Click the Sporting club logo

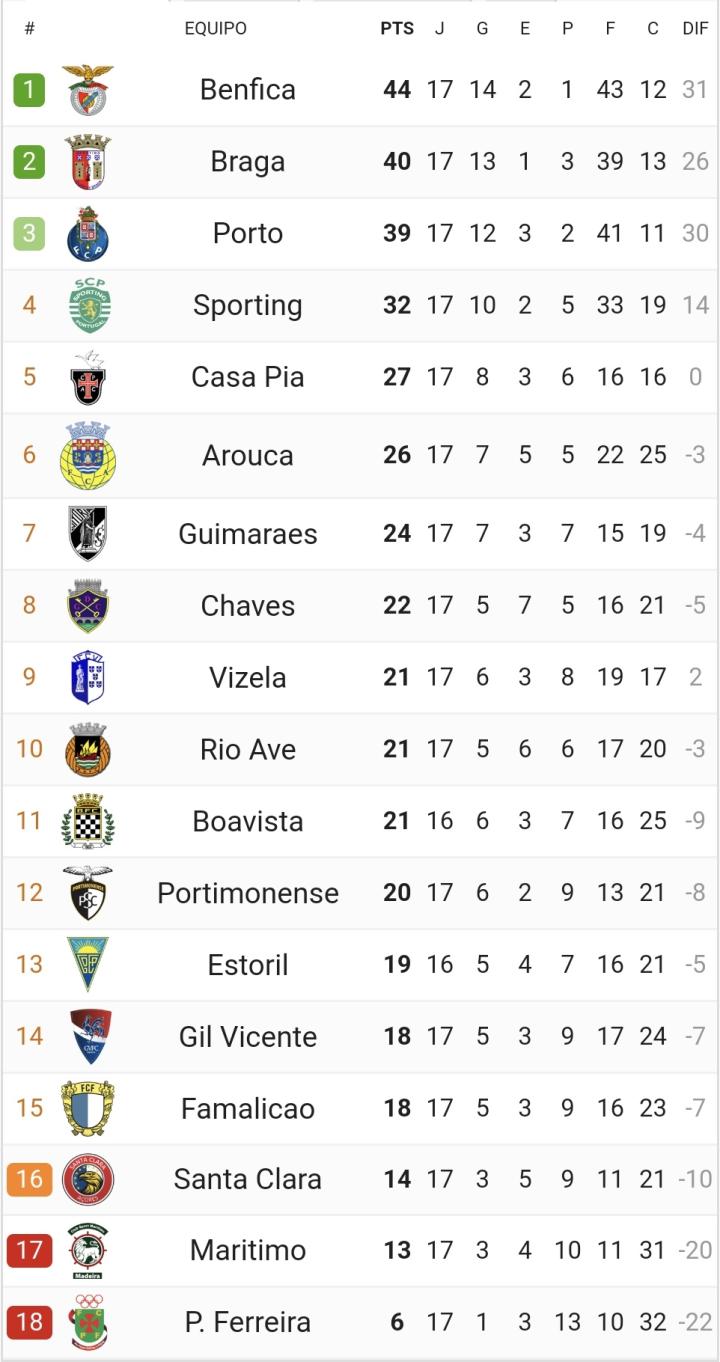(x=88, y=305)
